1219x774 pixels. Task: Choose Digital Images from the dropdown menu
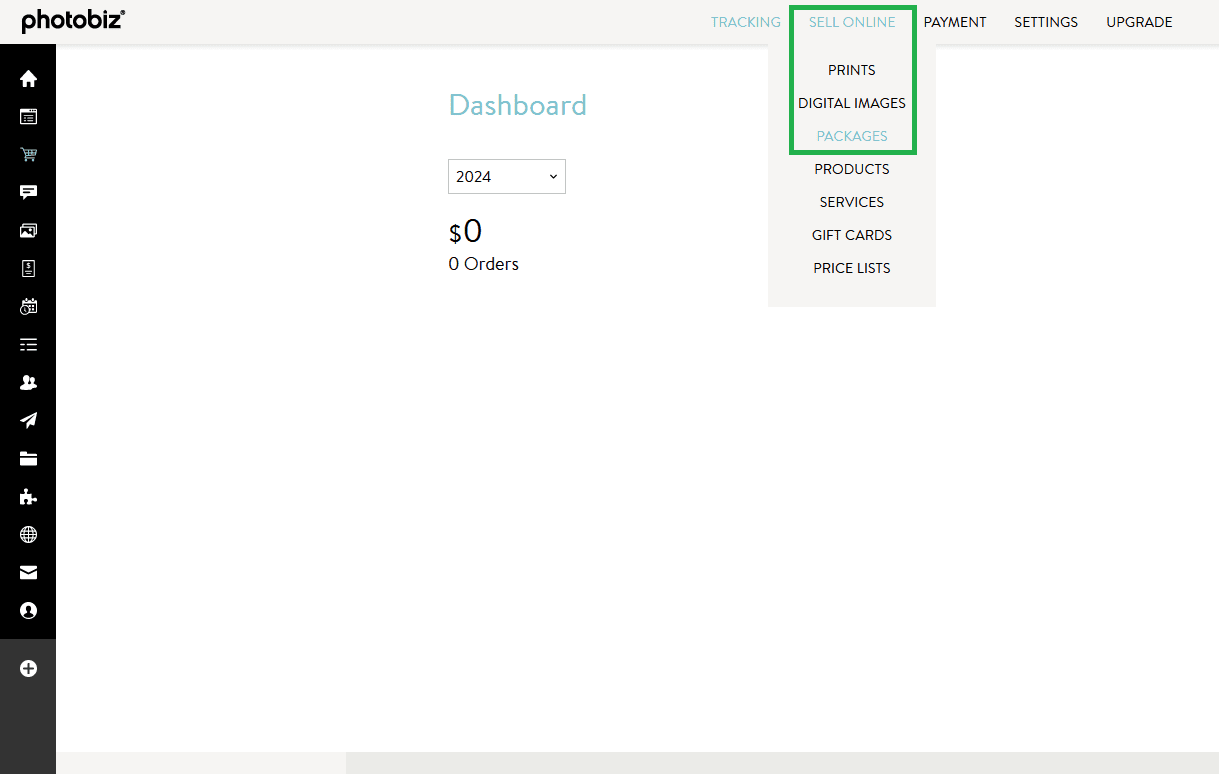[x=852, y=103]
